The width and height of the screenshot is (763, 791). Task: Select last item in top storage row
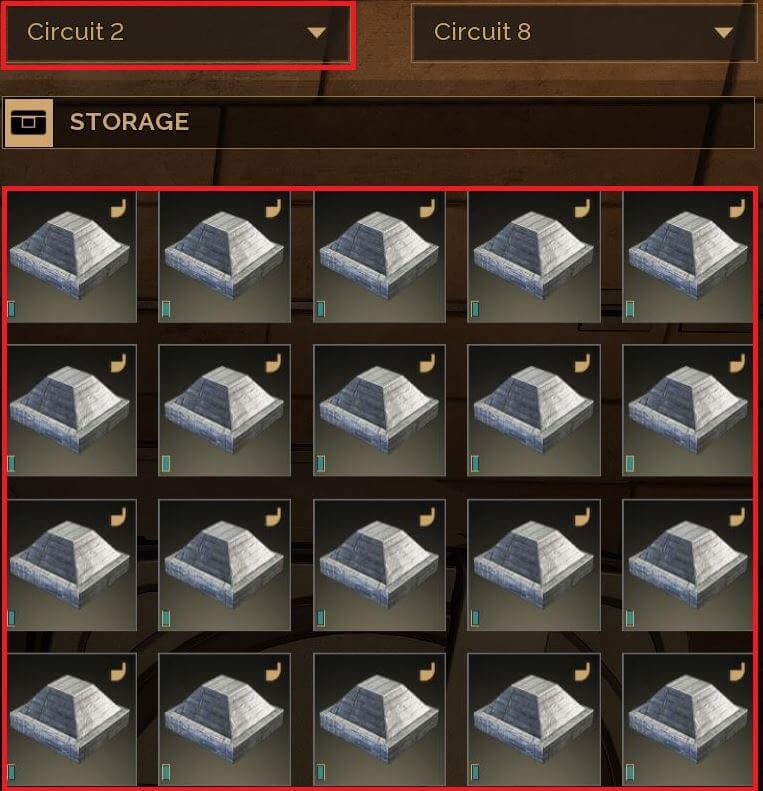688,257
